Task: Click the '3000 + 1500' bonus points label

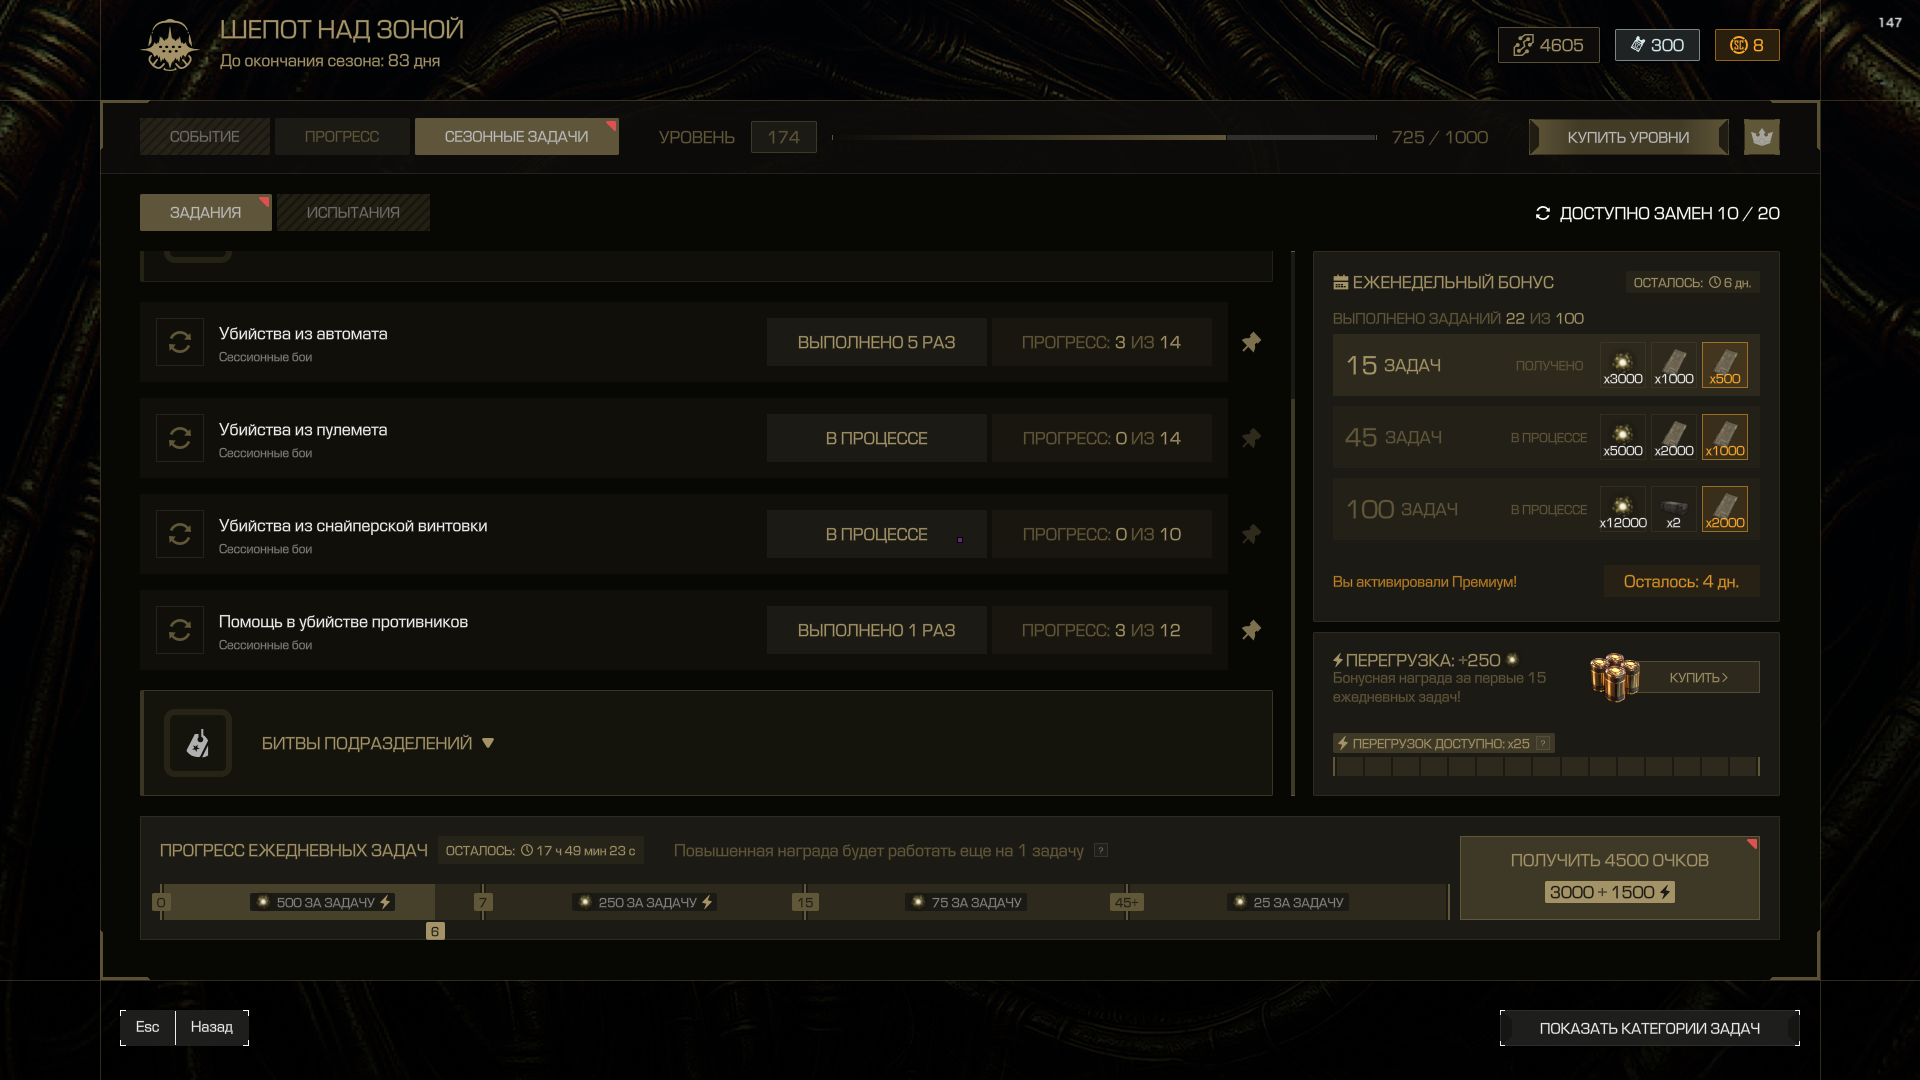Action: (1610, 892)
